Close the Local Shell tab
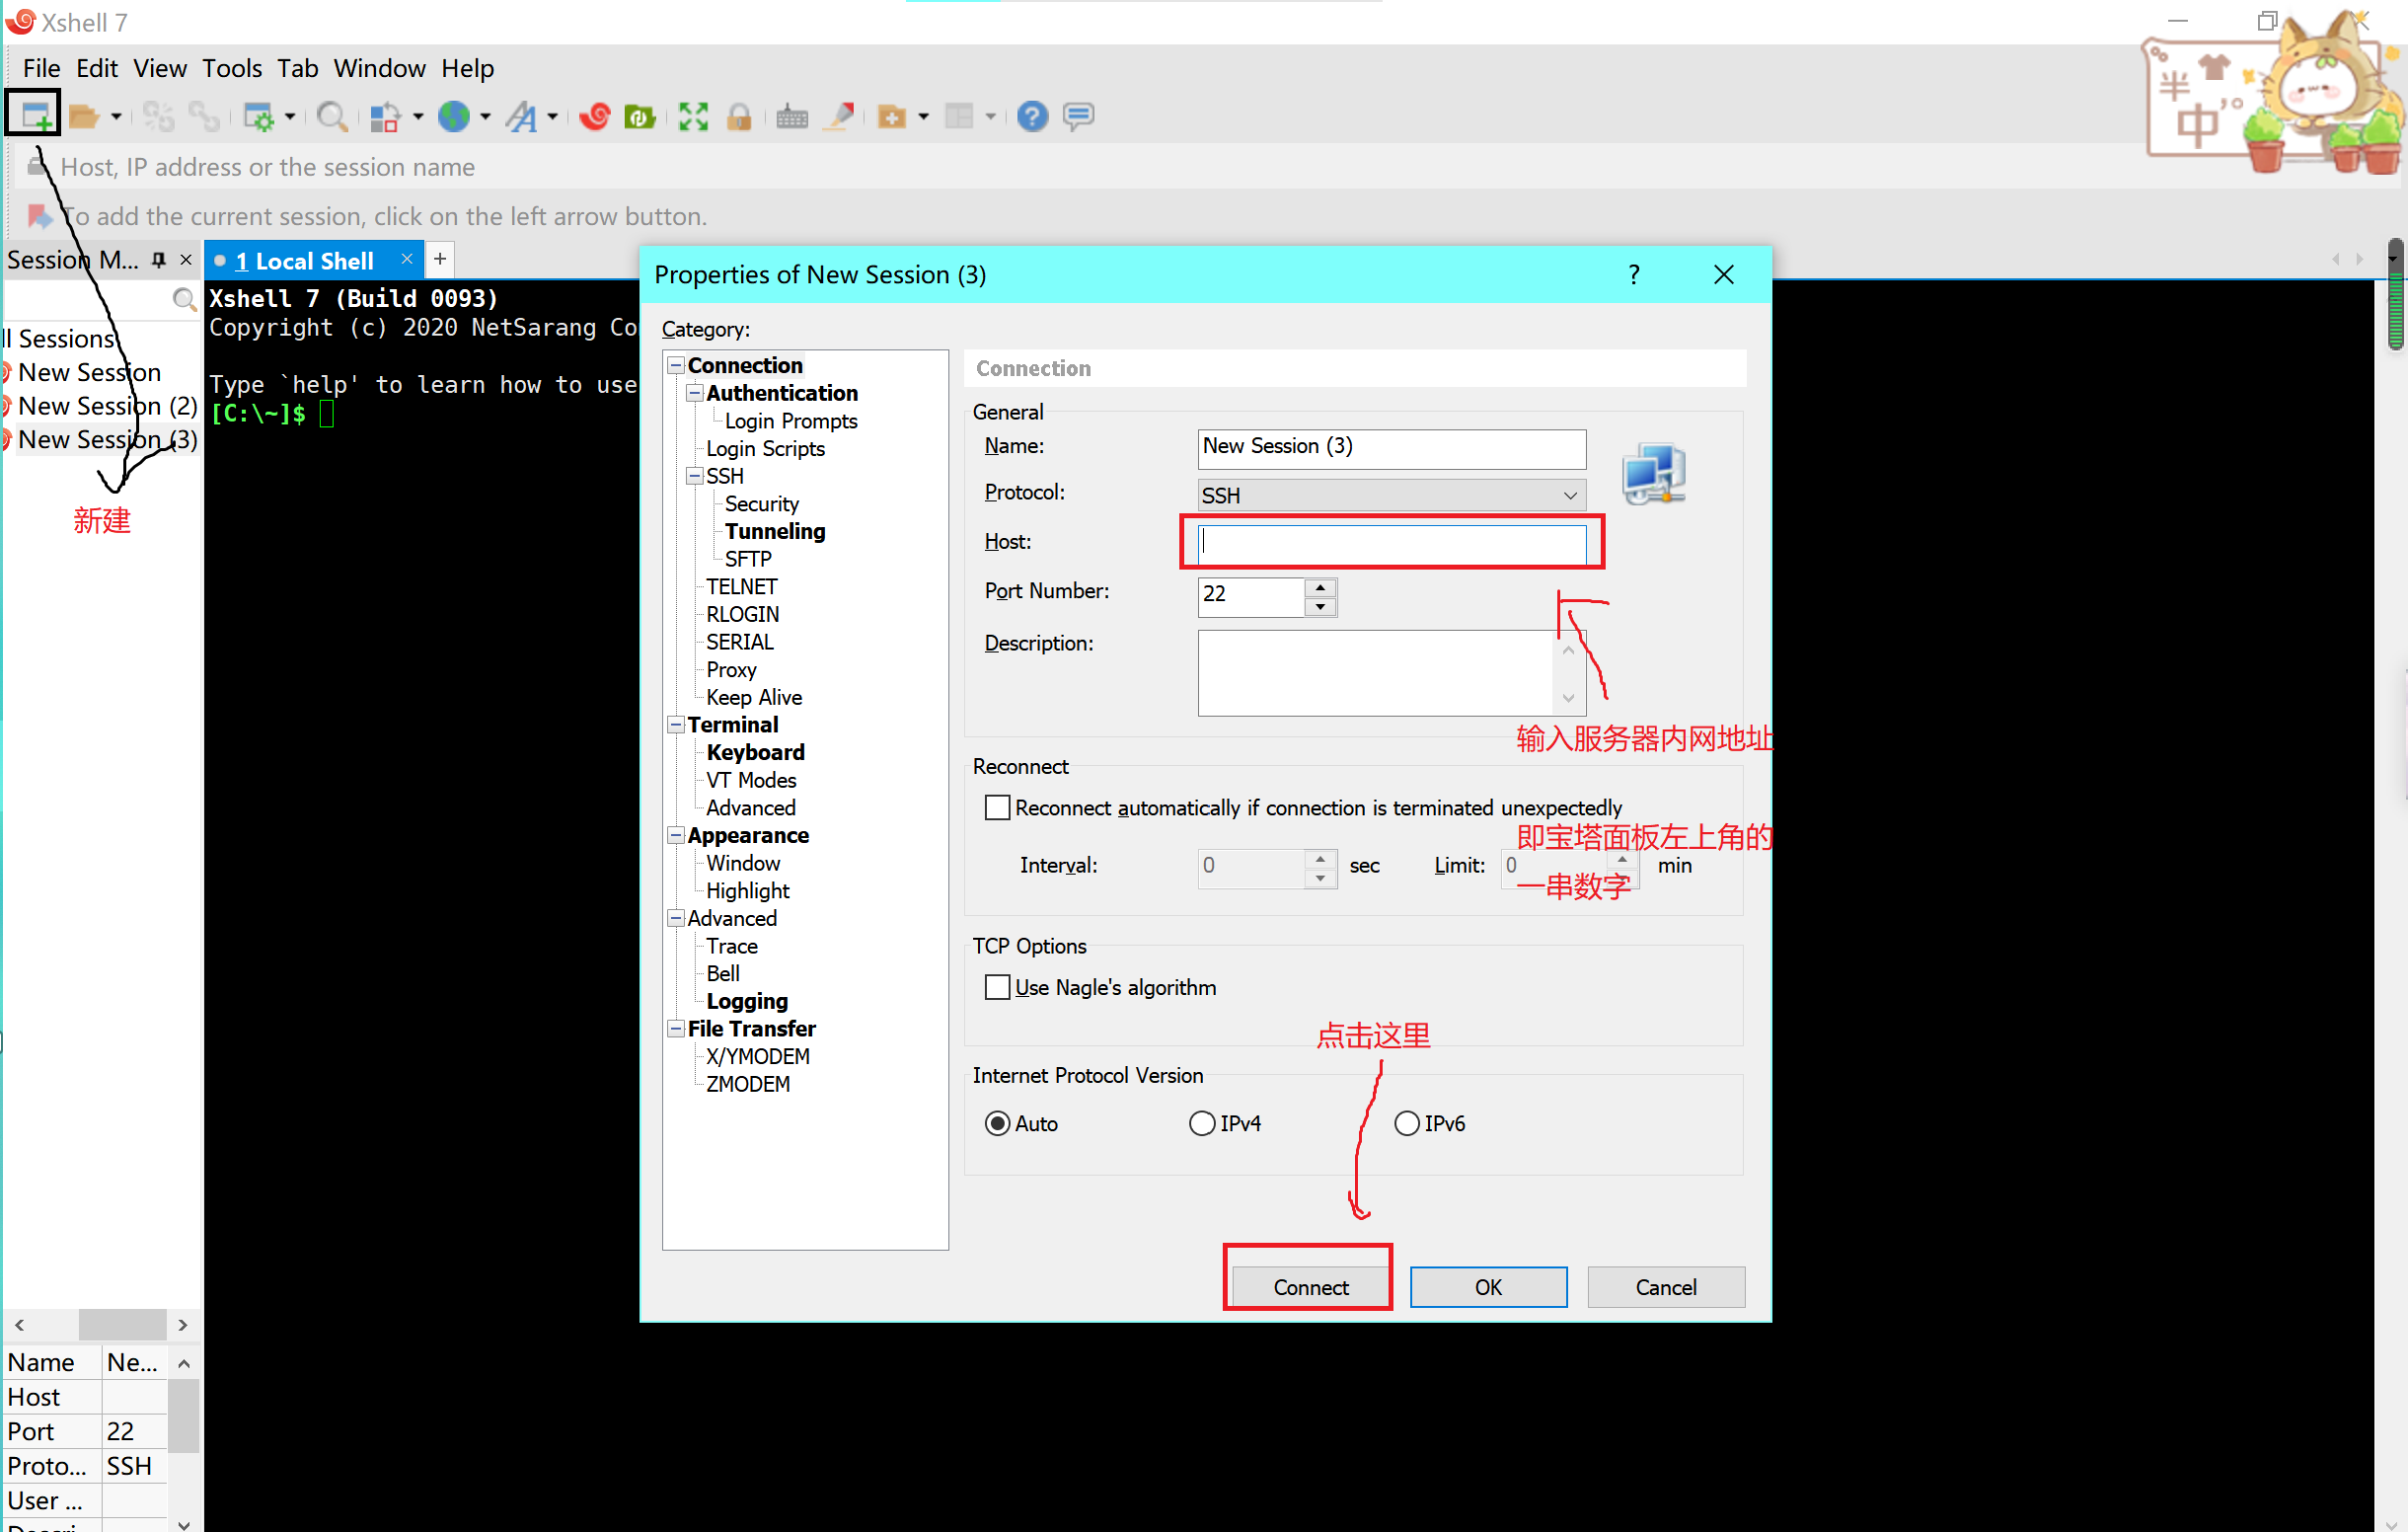The image size is (2408, 1532). (x=407, y=259)
